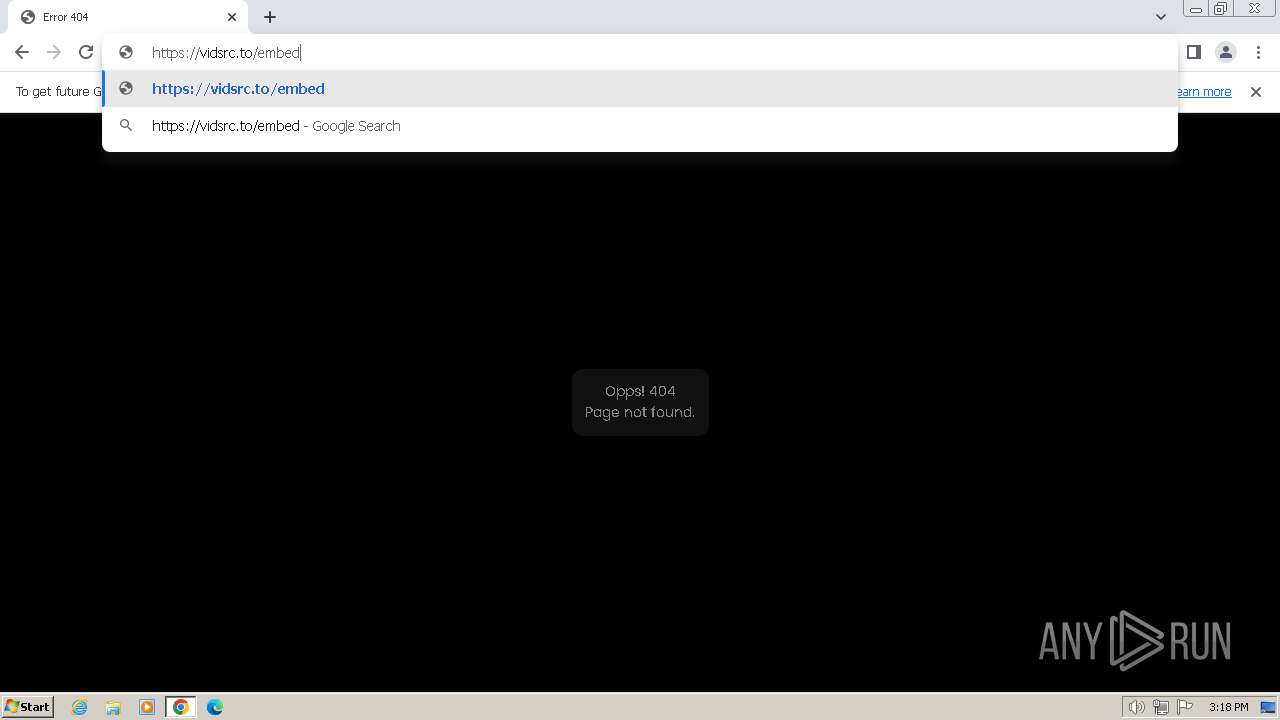Open a new browser tab
1280x720 pixels.
coord(270,17)
